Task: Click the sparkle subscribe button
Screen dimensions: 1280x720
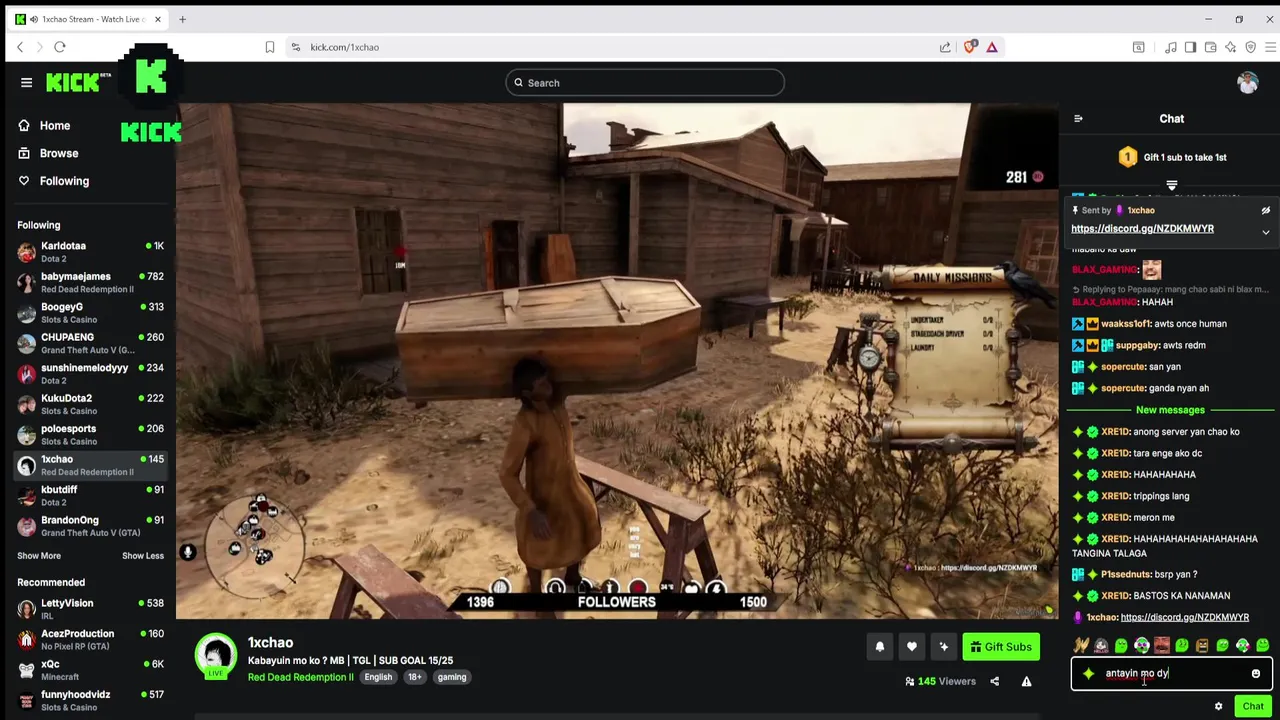Action: [x=943, y=647]
